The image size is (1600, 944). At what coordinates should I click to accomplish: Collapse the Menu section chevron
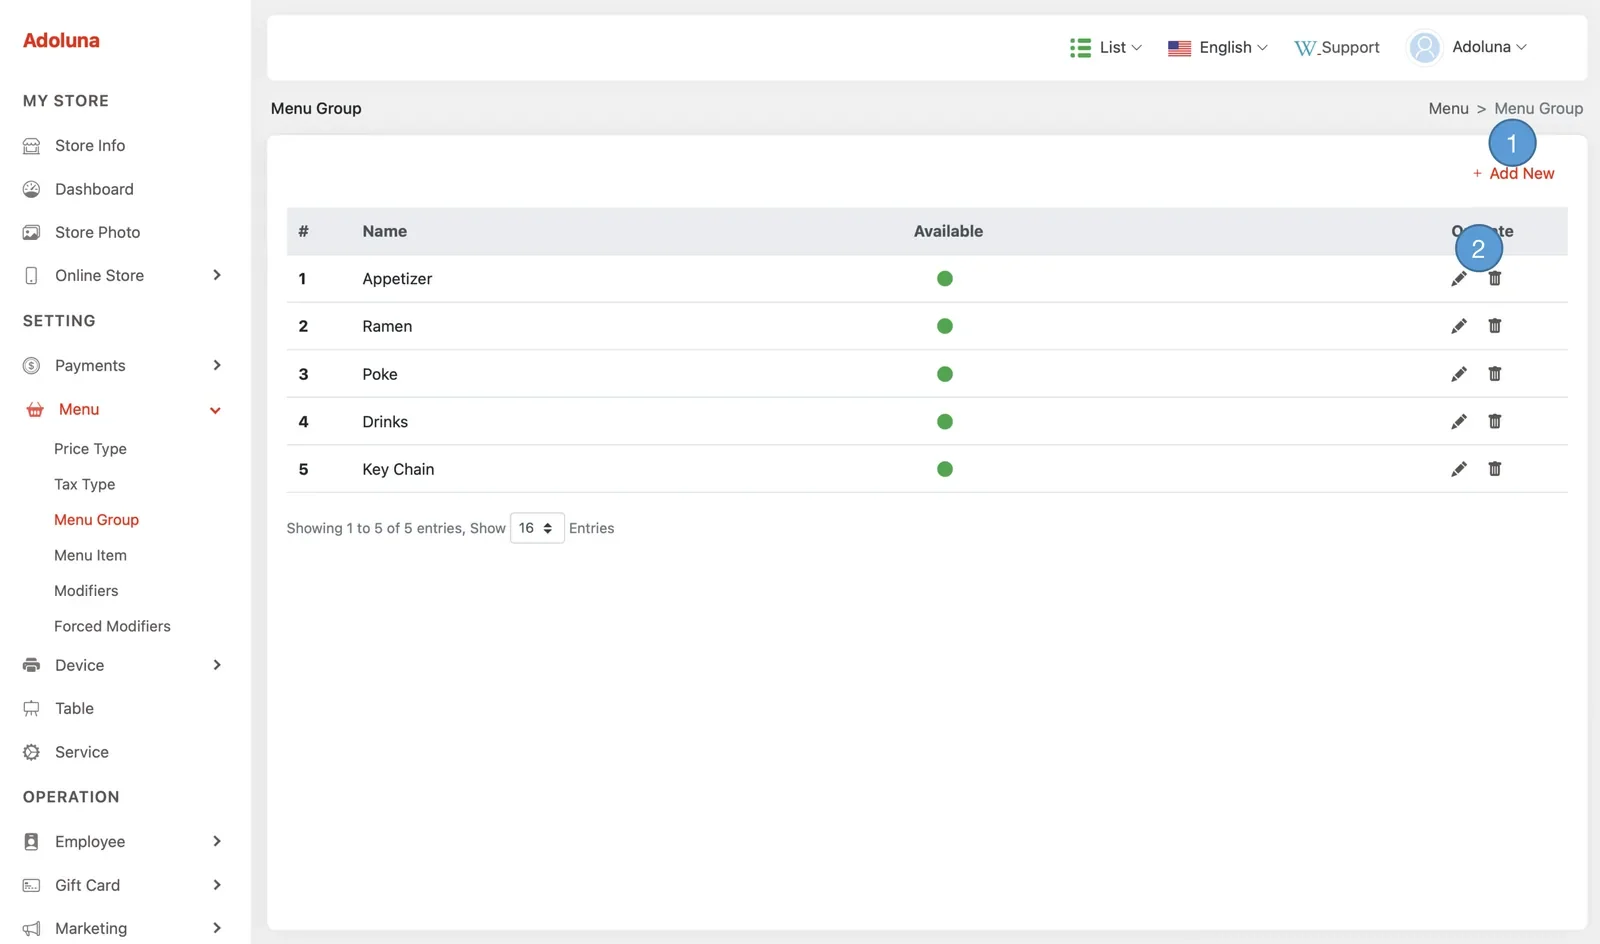coord(215,411)
